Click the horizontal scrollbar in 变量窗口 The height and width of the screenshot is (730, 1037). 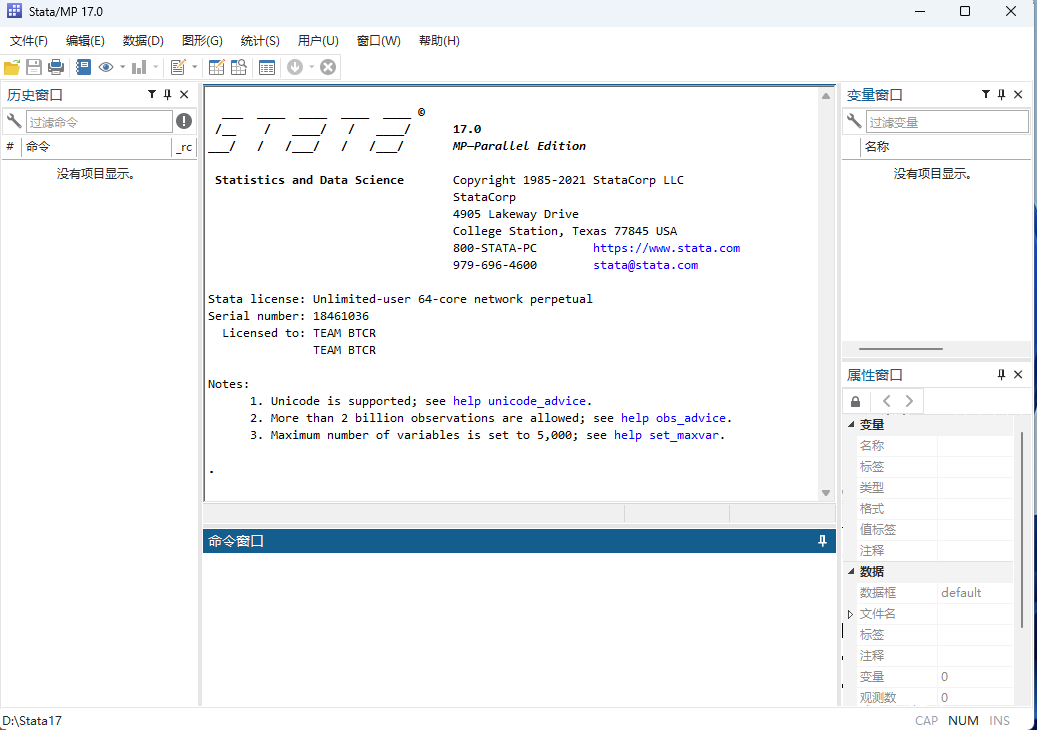pos(901,348)
